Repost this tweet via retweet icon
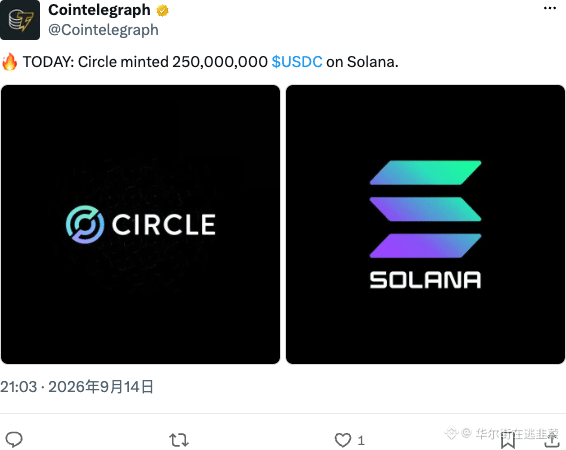 point(179,440)
